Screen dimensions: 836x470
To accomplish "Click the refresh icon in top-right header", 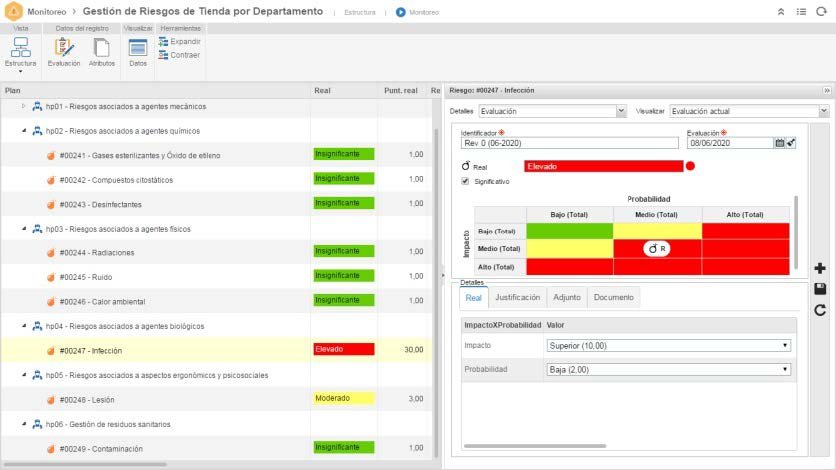I will [821, 12].
